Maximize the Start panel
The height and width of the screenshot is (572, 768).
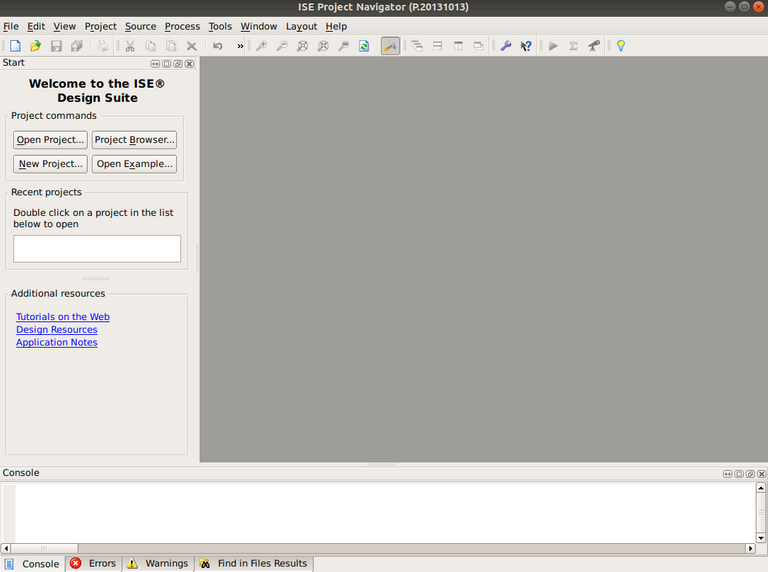167,64
